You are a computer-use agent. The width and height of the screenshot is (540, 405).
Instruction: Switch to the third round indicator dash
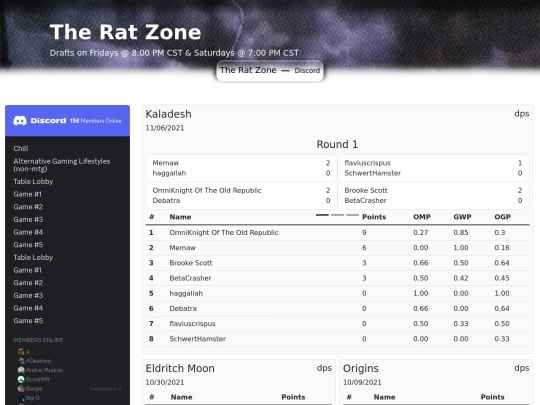[353, 215]
